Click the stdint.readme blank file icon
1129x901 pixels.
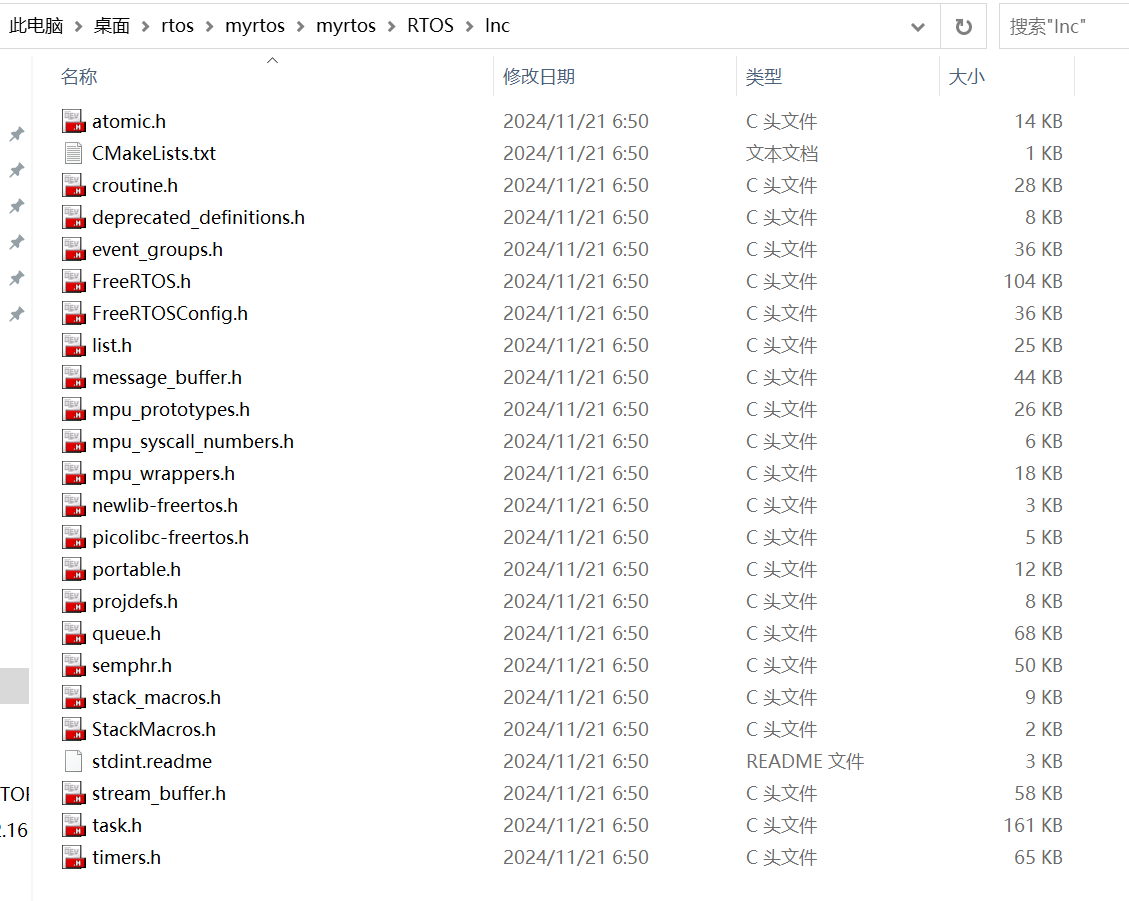pyautogui.click(x=73, y=761)
